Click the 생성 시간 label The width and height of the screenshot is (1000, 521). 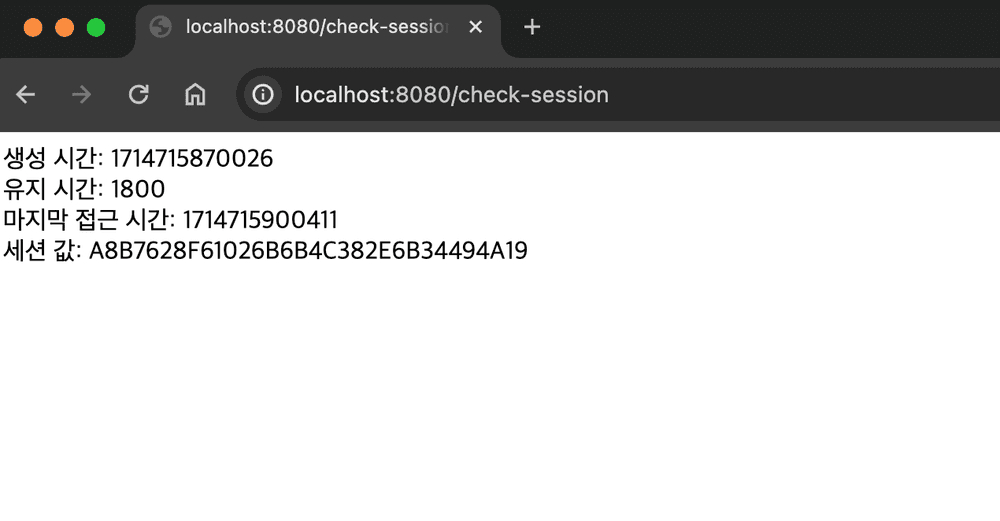53,158
